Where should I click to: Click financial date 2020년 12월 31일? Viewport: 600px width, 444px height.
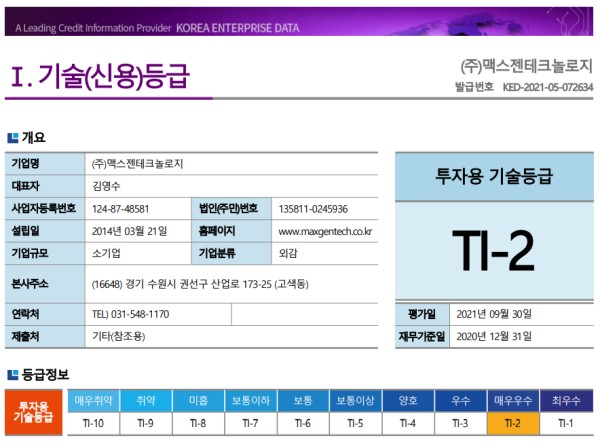click(x=494, y=337)
